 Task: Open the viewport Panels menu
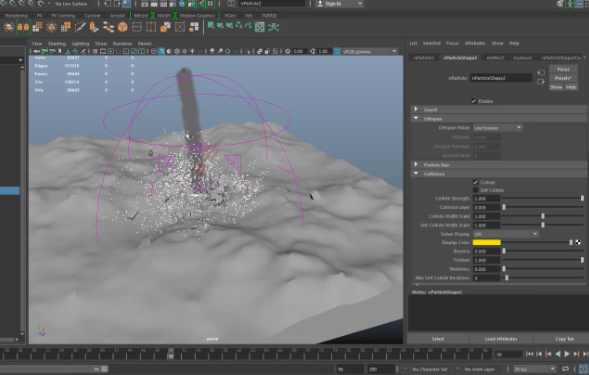[x=145, y=44]
